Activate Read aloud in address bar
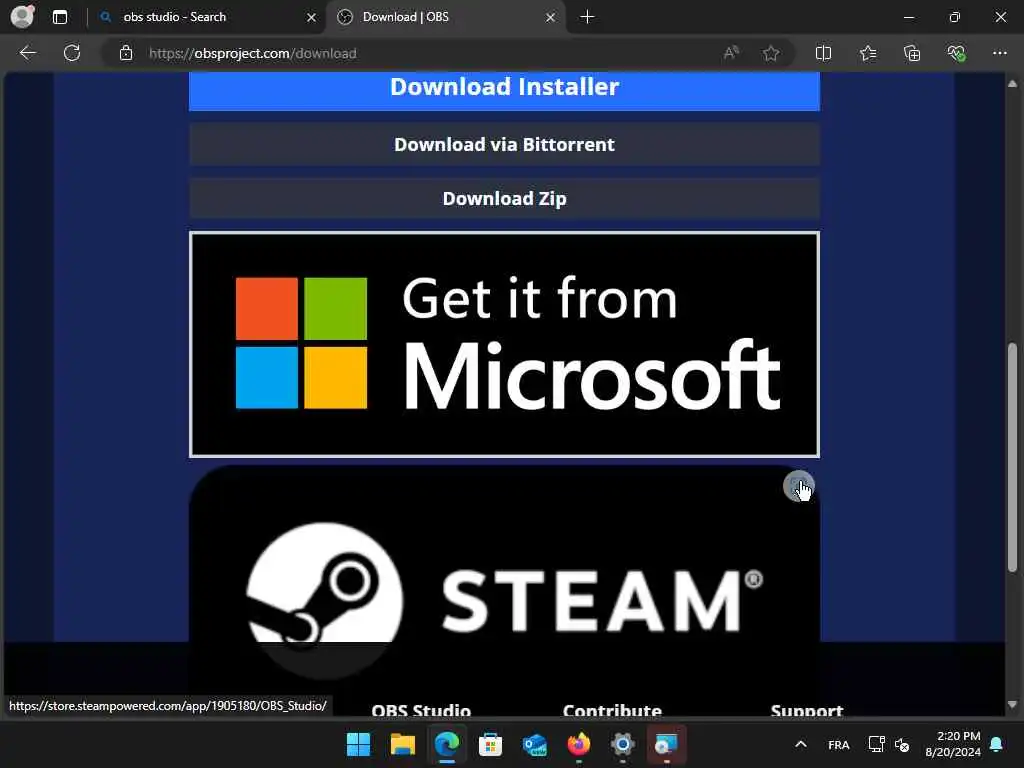The height and width of the screenshot is (768, 1024). [x=731, y=53]
